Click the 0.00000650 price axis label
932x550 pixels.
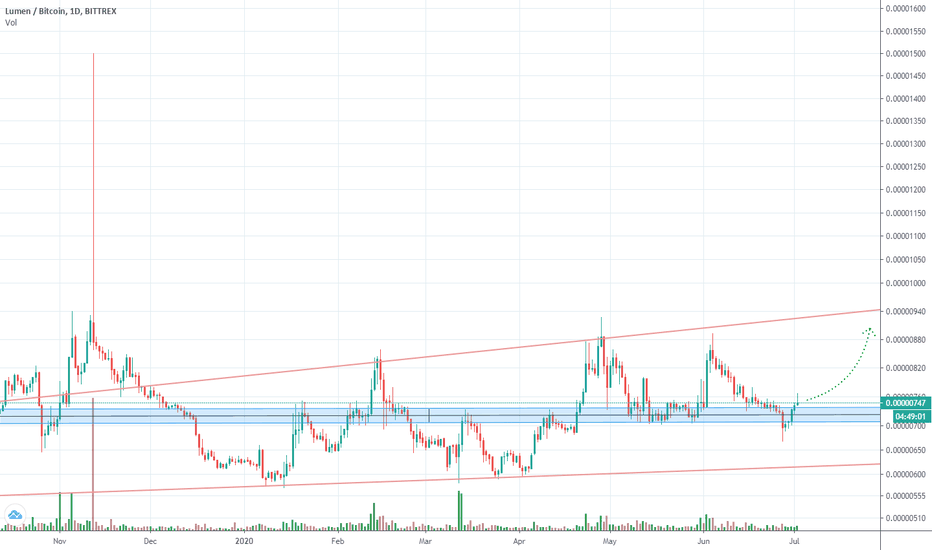[x=905, y=450]
